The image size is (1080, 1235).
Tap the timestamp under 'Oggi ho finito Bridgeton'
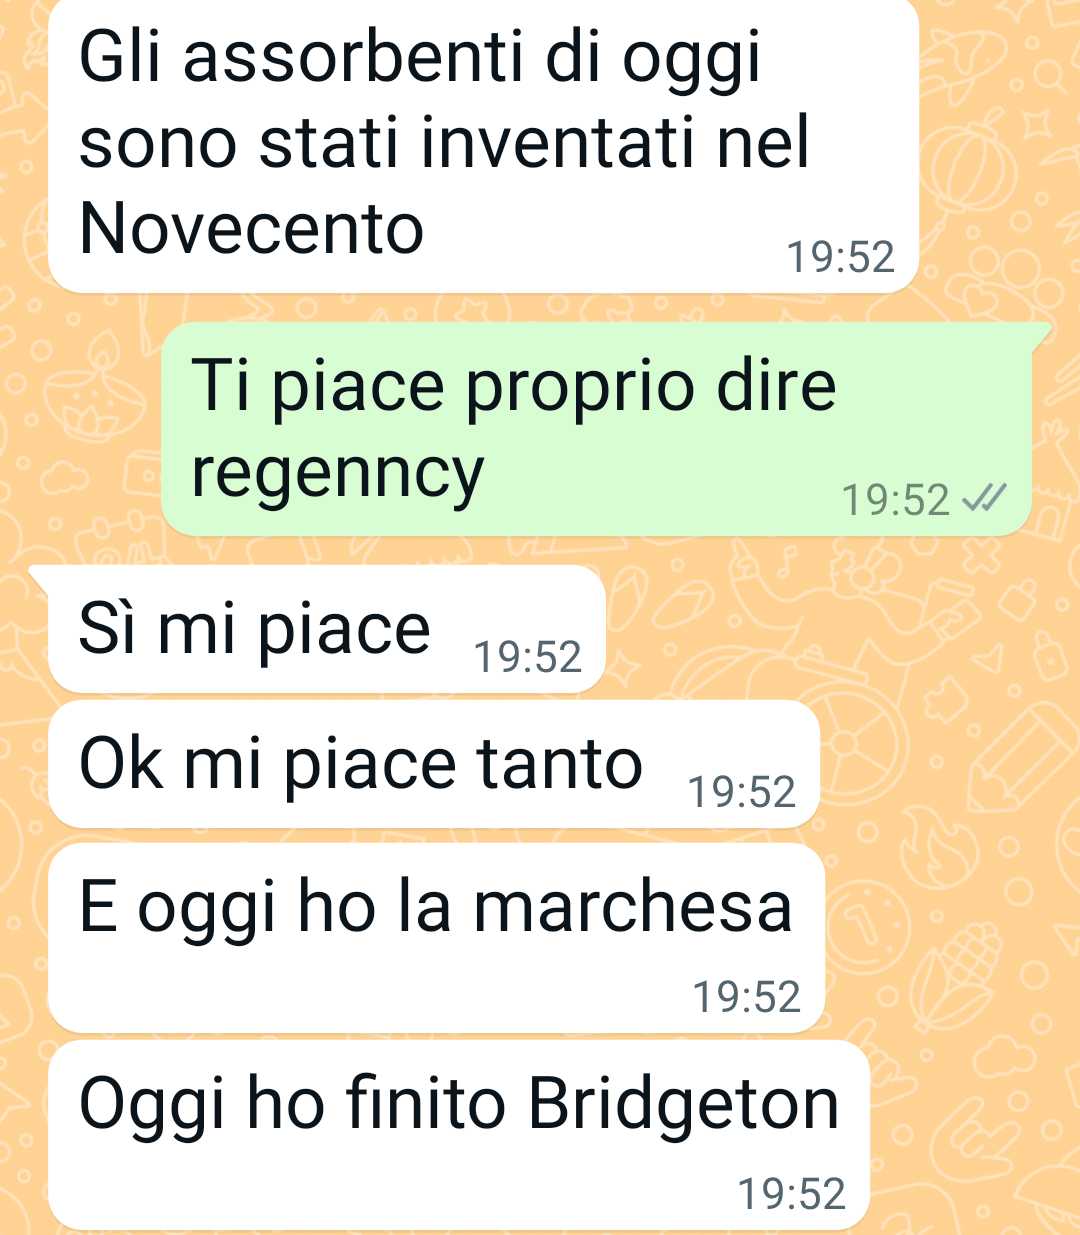coord(792,1194)
